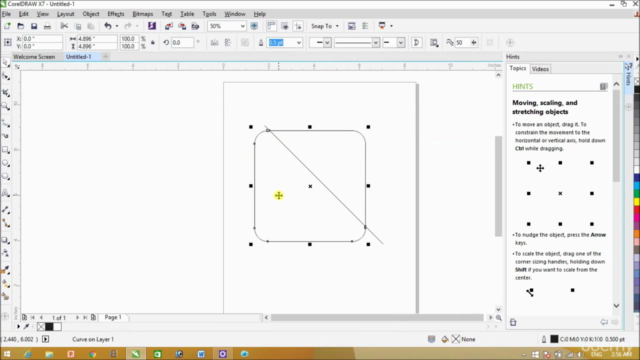Open the Effects menu
This screenshot has height=360, width=640.
tap(116, 14)
